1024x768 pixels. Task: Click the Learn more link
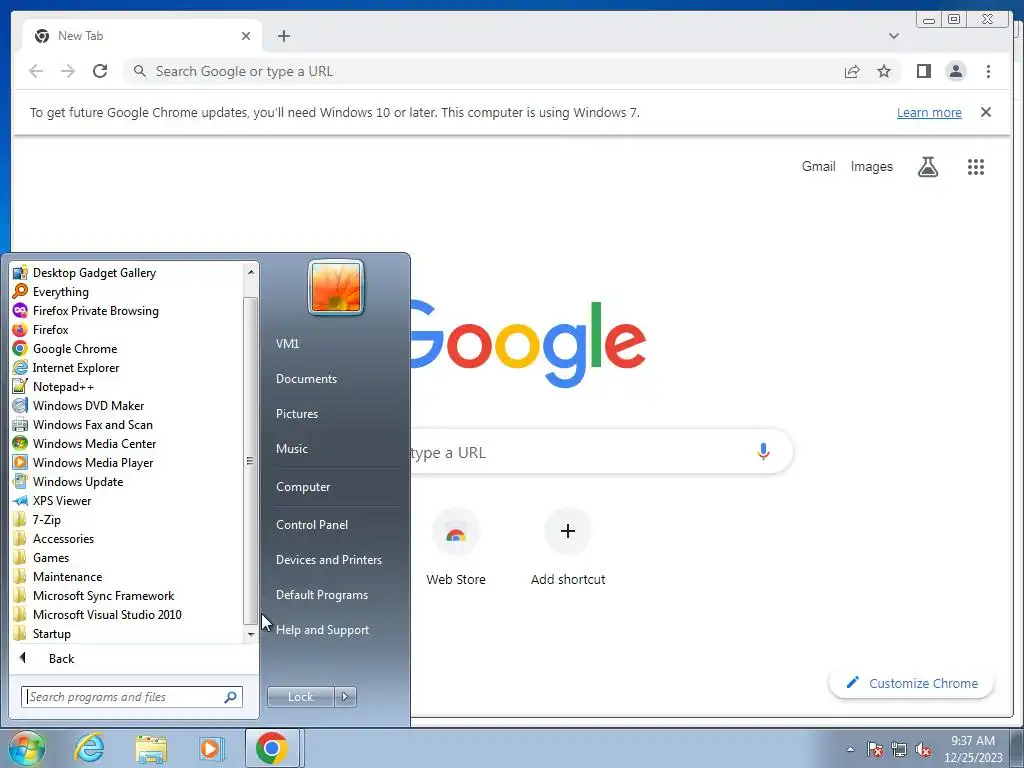(x=929, y=112)
